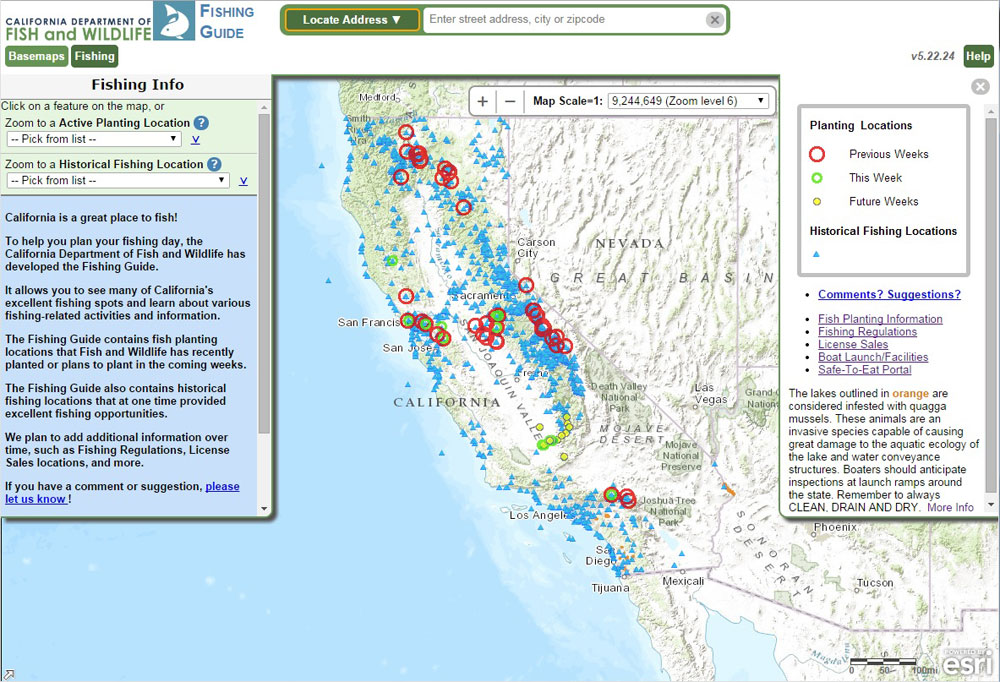1000x682 pixels.
Task: Click the Fishing Info panel scroll-up arrow
Action: click(264, 107)
